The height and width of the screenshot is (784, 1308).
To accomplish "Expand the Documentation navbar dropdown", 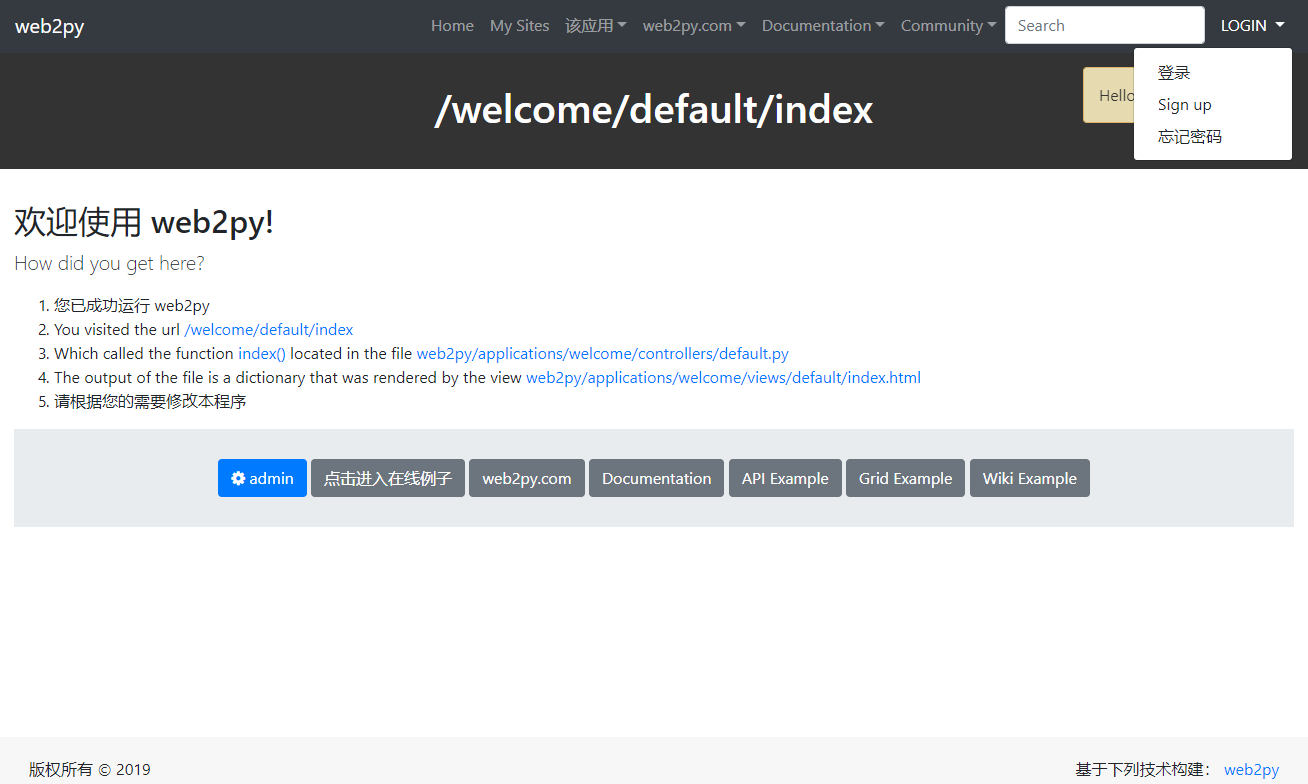I will click(823, 26).
